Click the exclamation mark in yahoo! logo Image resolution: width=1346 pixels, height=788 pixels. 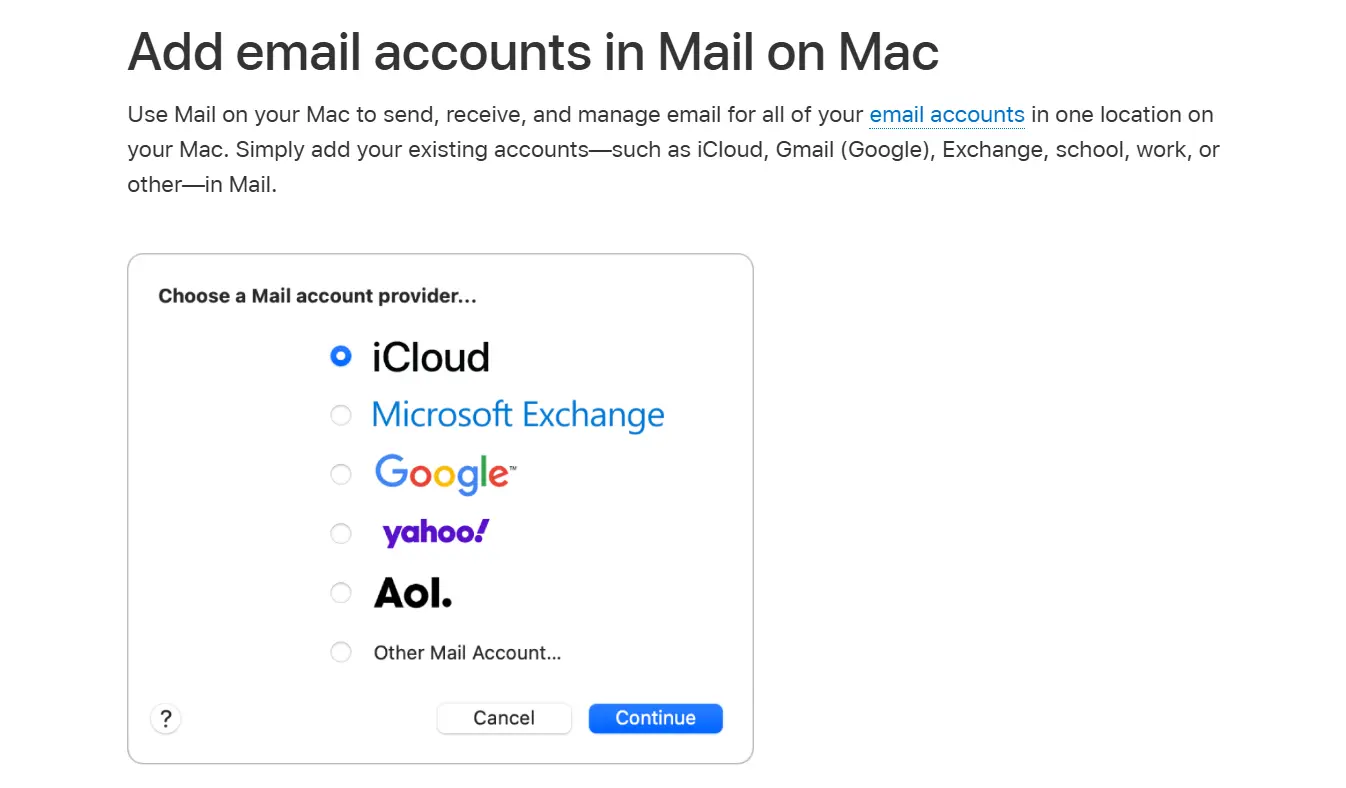[x=483, y=531]
